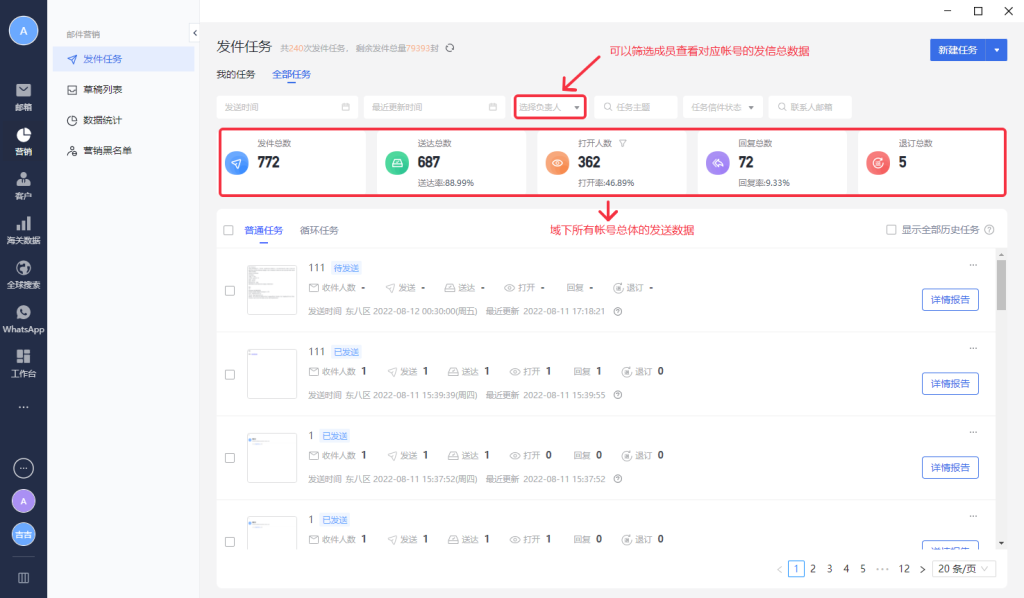This screenshot has height=598, width=1024.
Task: Switch to the 我的任务 tab
Action: pos(236,74)
